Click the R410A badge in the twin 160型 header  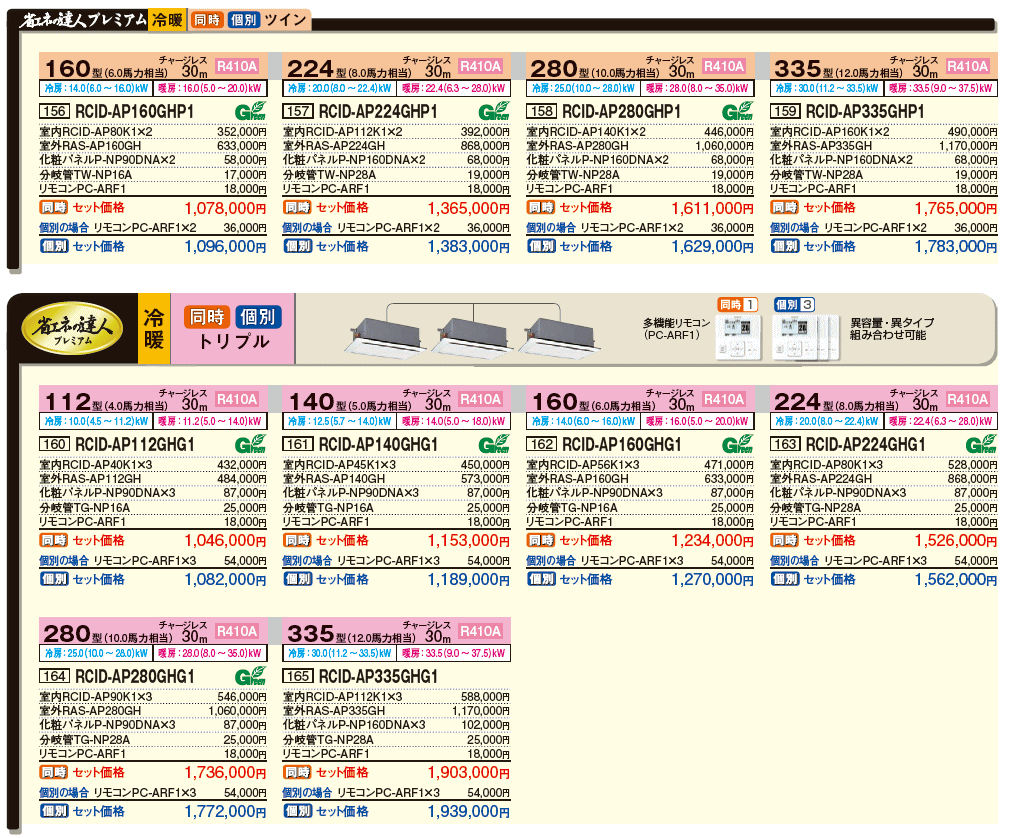point(237,66)
